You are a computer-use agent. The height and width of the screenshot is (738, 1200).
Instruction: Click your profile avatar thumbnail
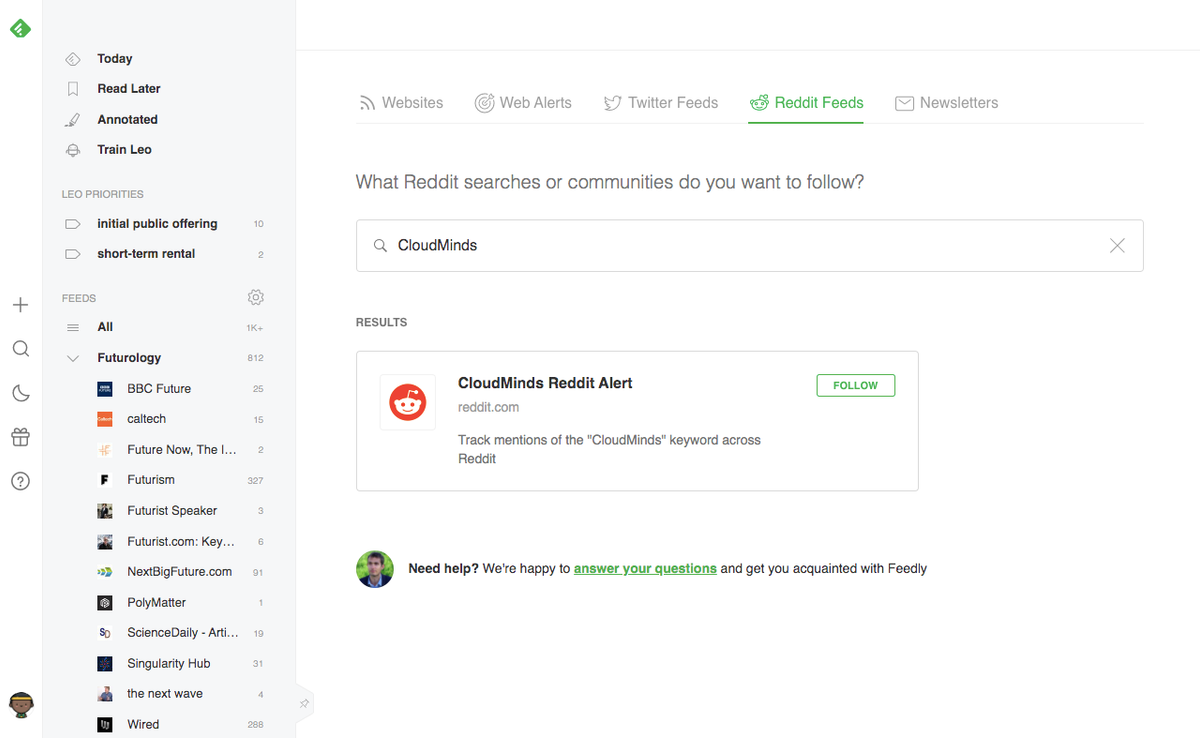tap(20, 705)
